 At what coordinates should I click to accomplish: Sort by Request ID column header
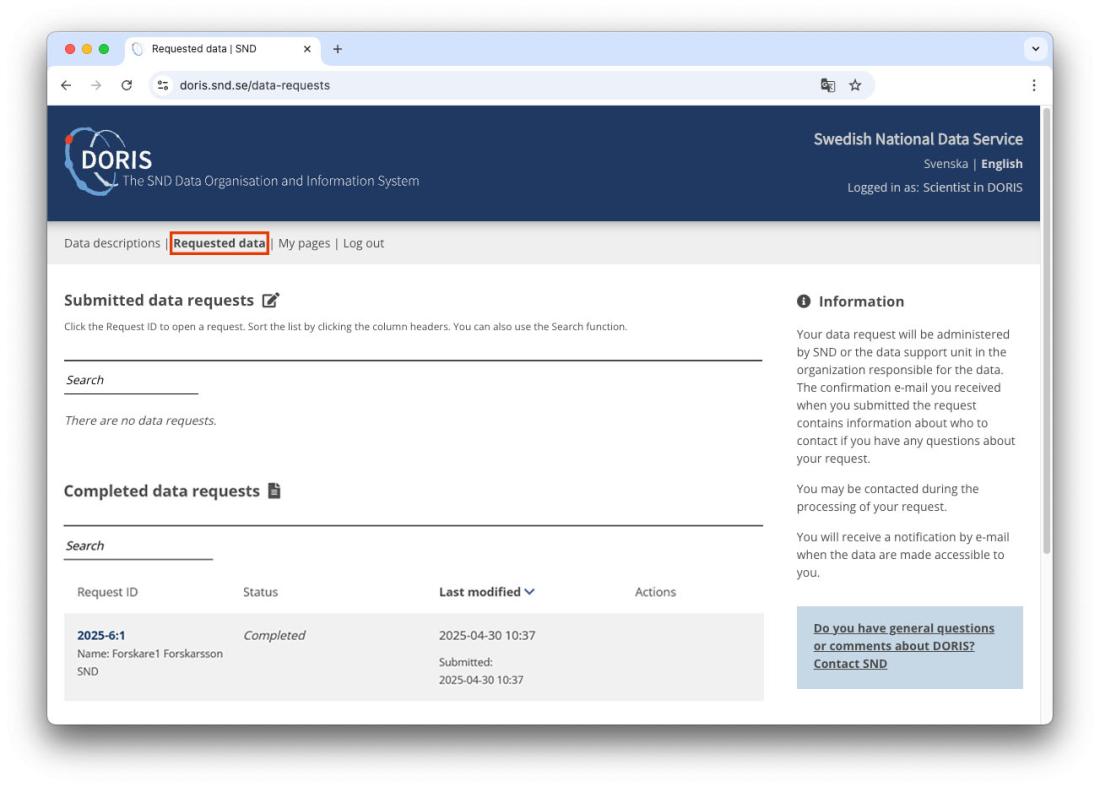[x=107, y=592]
